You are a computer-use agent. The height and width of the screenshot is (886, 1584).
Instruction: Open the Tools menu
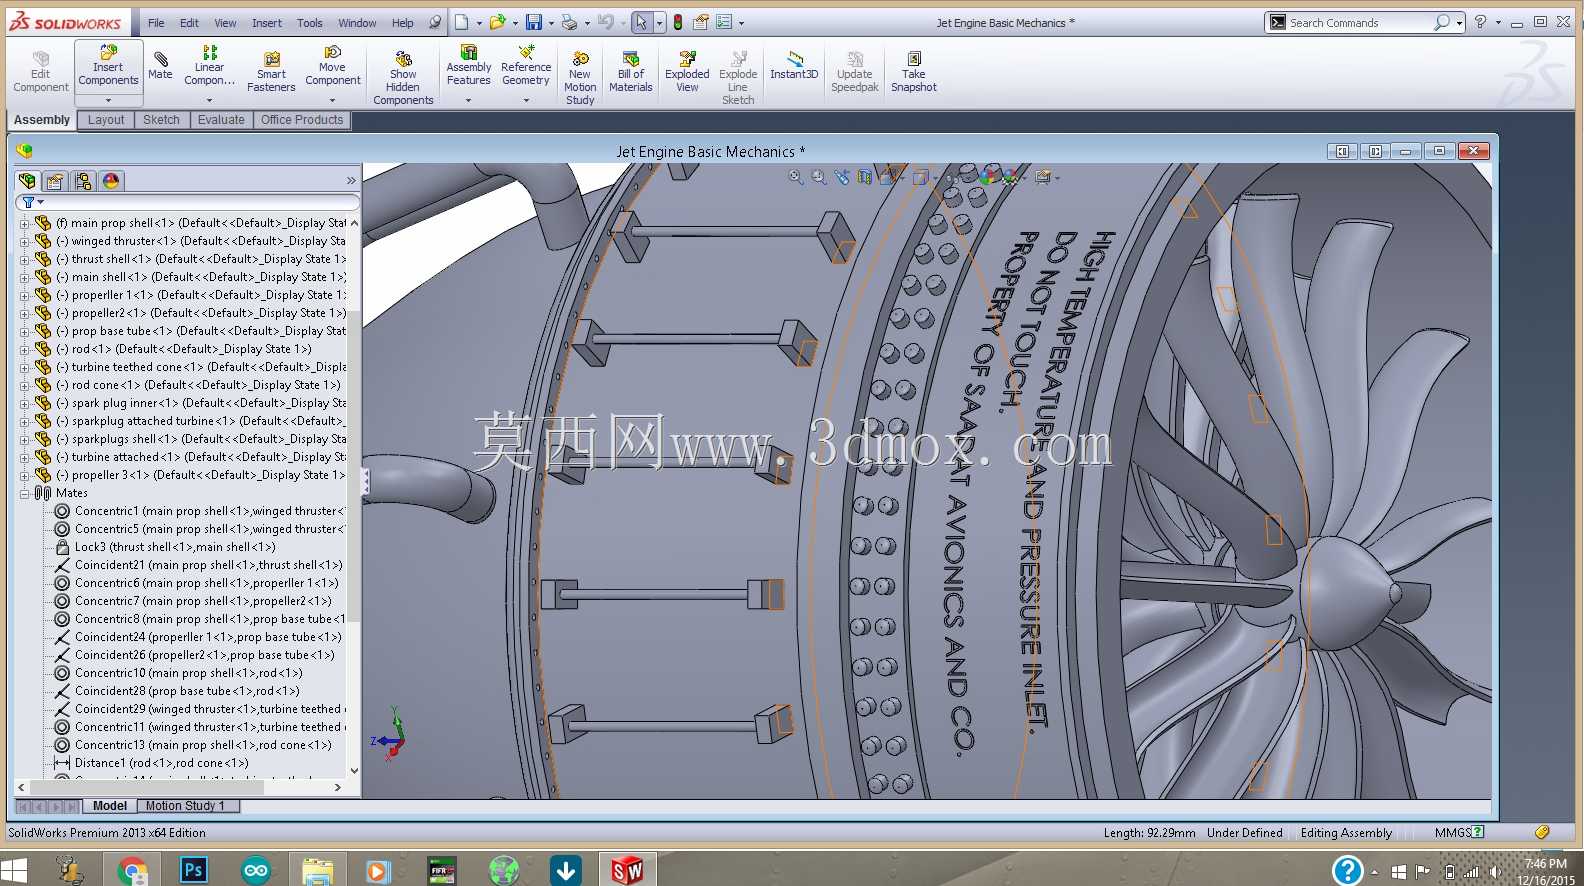(310, 23)
